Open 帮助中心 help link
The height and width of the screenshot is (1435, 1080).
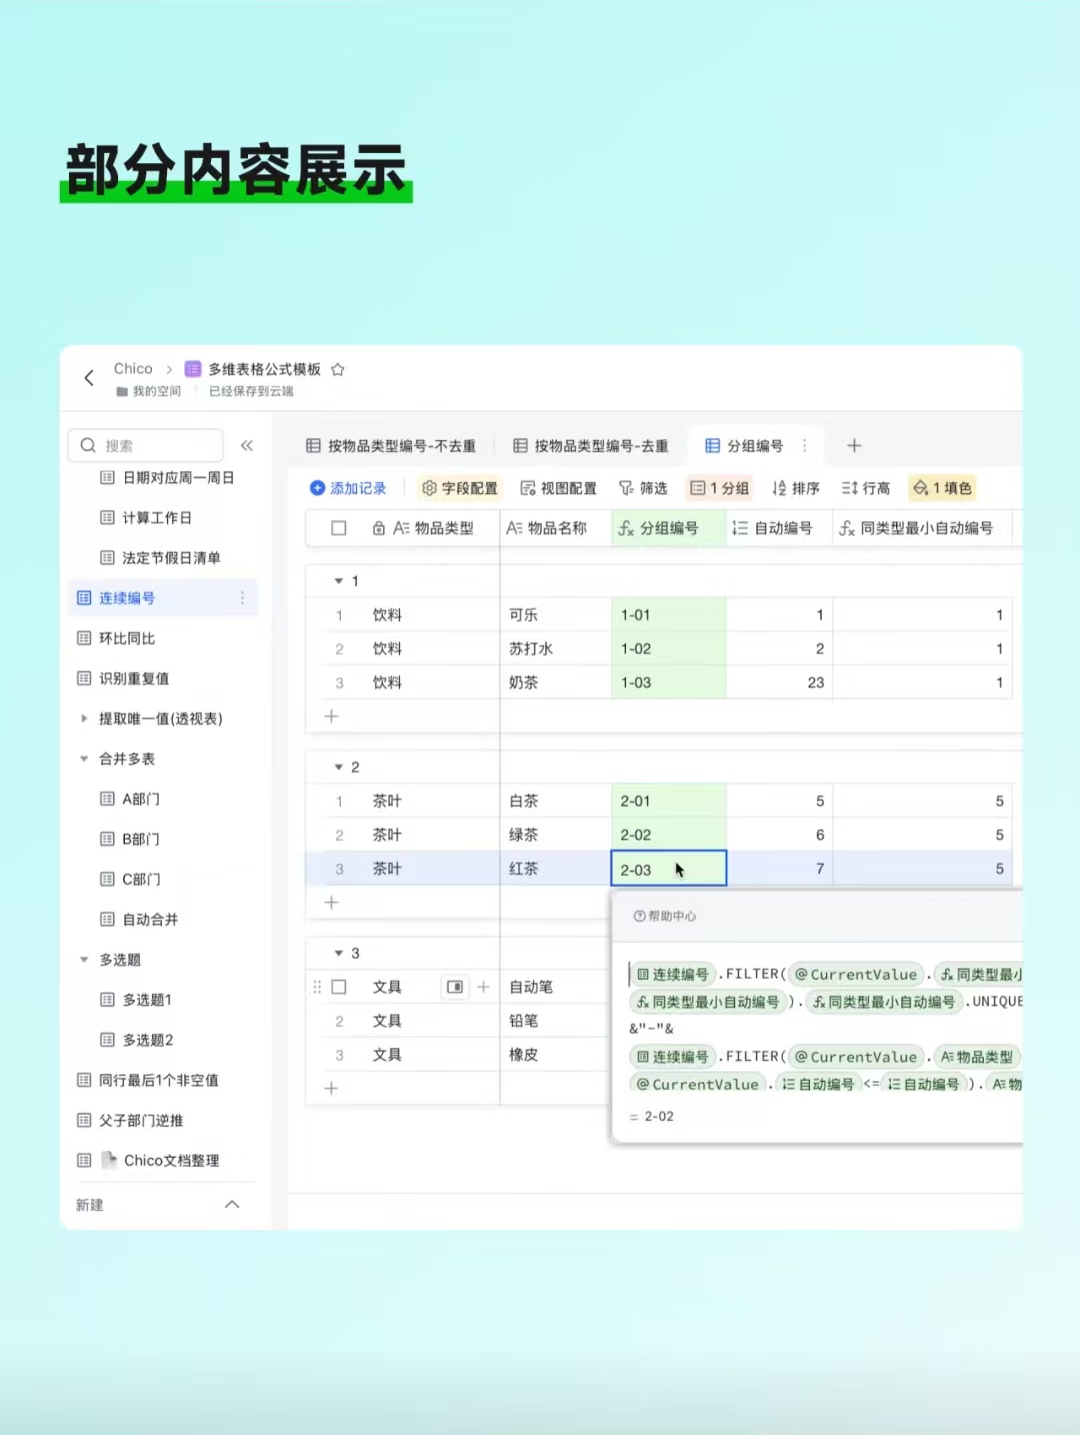coord(665,916)
